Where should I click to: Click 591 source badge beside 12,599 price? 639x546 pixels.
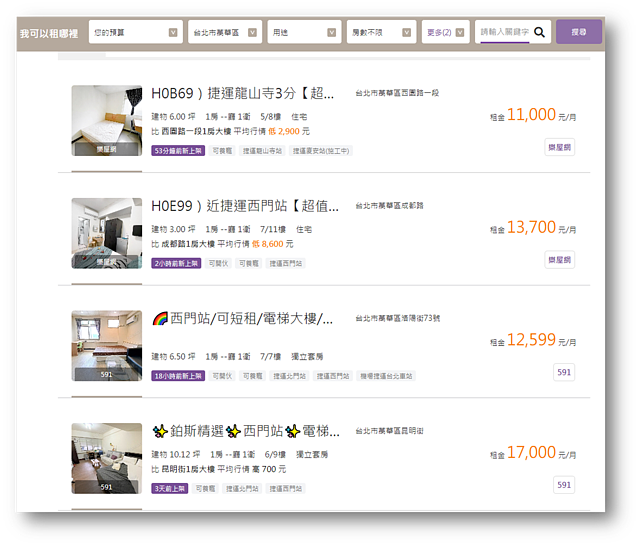pos(564,372)
